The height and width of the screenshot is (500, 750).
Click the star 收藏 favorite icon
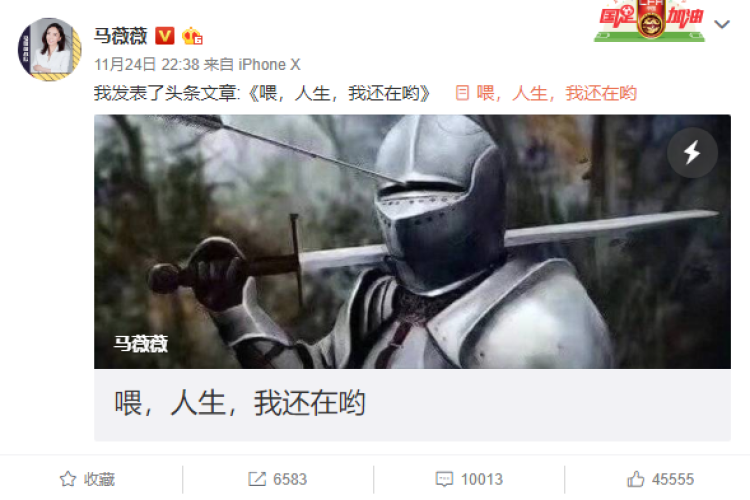pos(68,479)
